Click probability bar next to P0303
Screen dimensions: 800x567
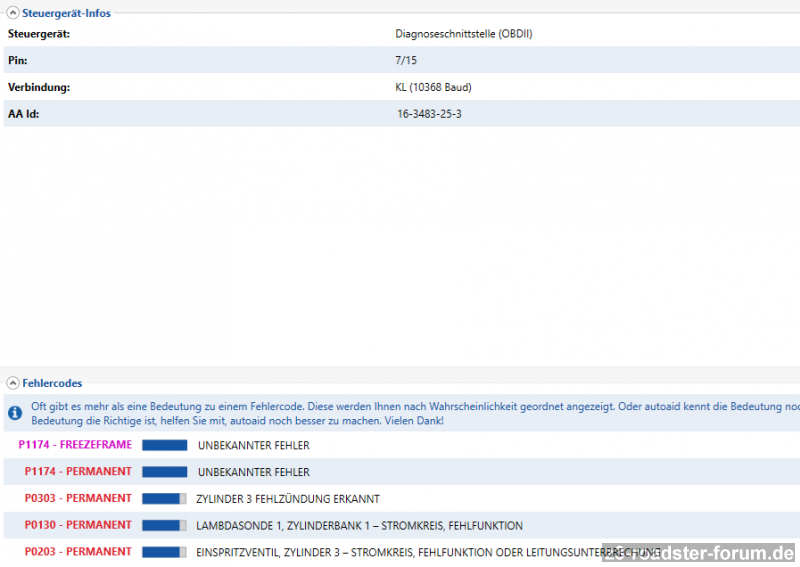[x=164, y=498]
